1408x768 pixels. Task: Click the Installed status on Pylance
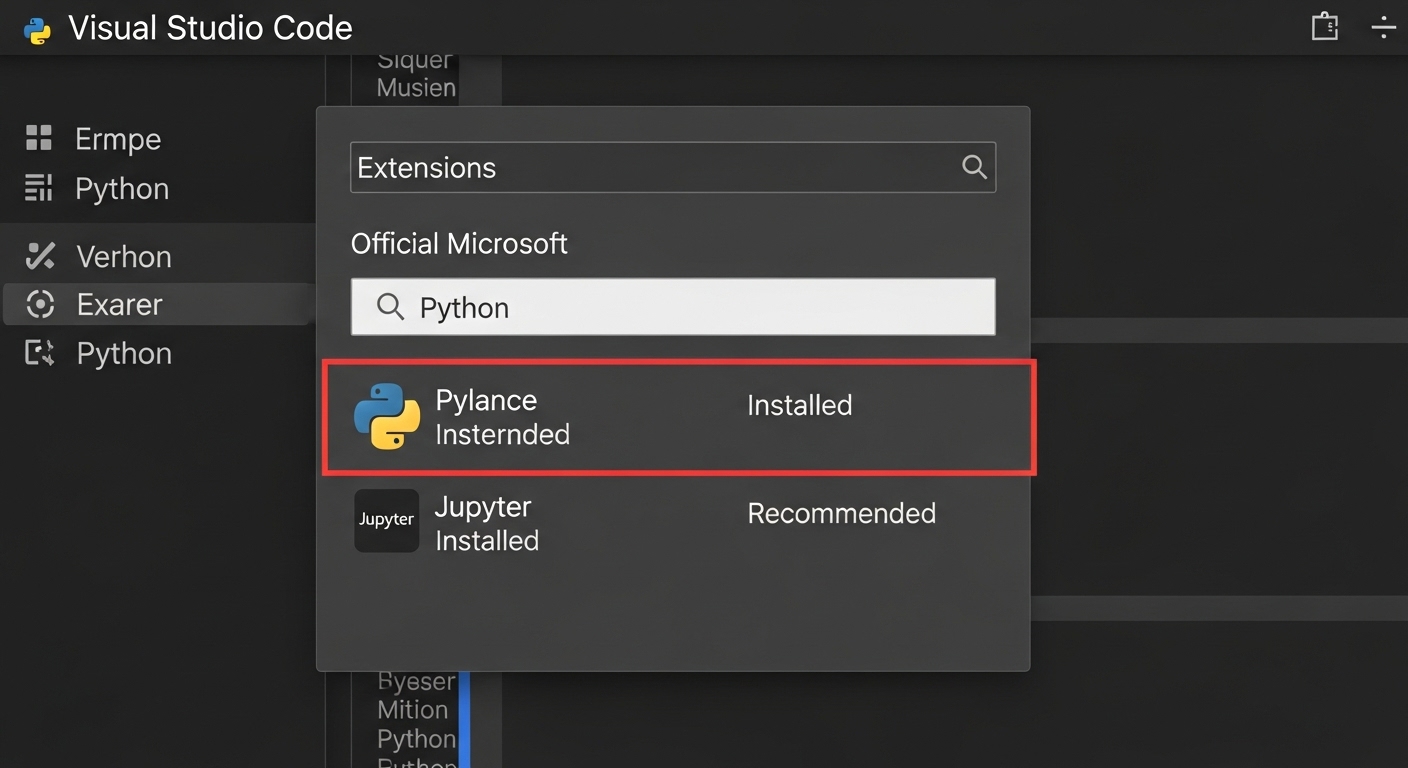click(799, 405)
